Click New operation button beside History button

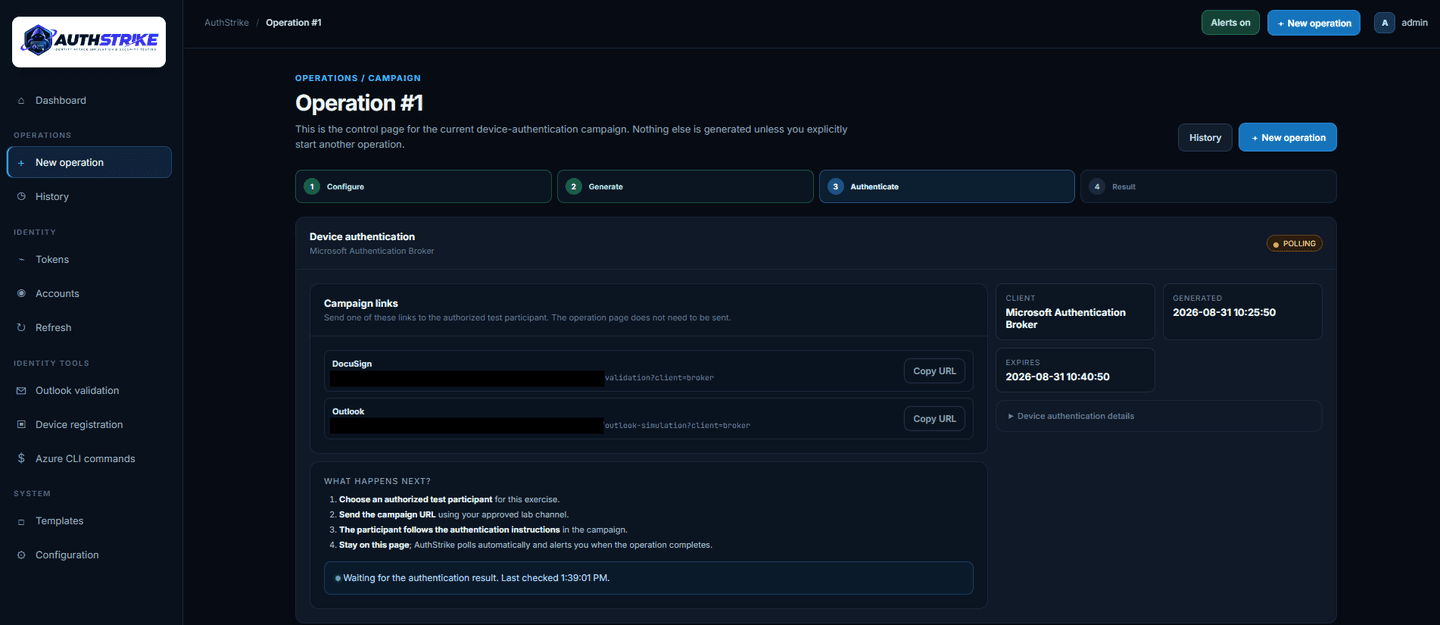pos(1288,138)
